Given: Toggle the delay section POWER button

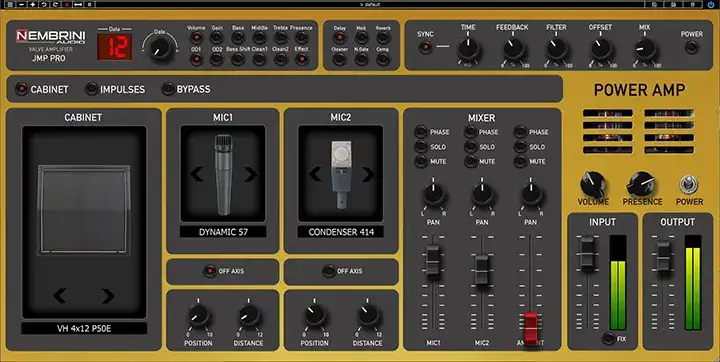Looking at the screenshot, I should [x=692, y=47].
